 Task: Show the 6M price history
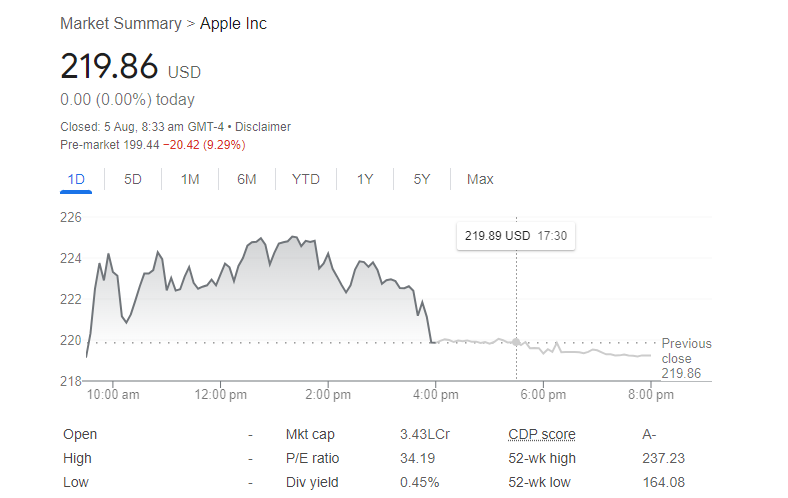(x=247, y=179)
